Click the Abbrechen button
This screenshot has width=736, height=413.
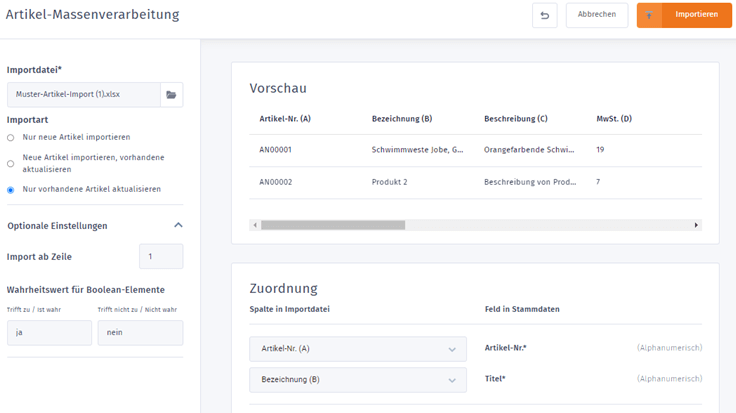[x=597, y=15]
